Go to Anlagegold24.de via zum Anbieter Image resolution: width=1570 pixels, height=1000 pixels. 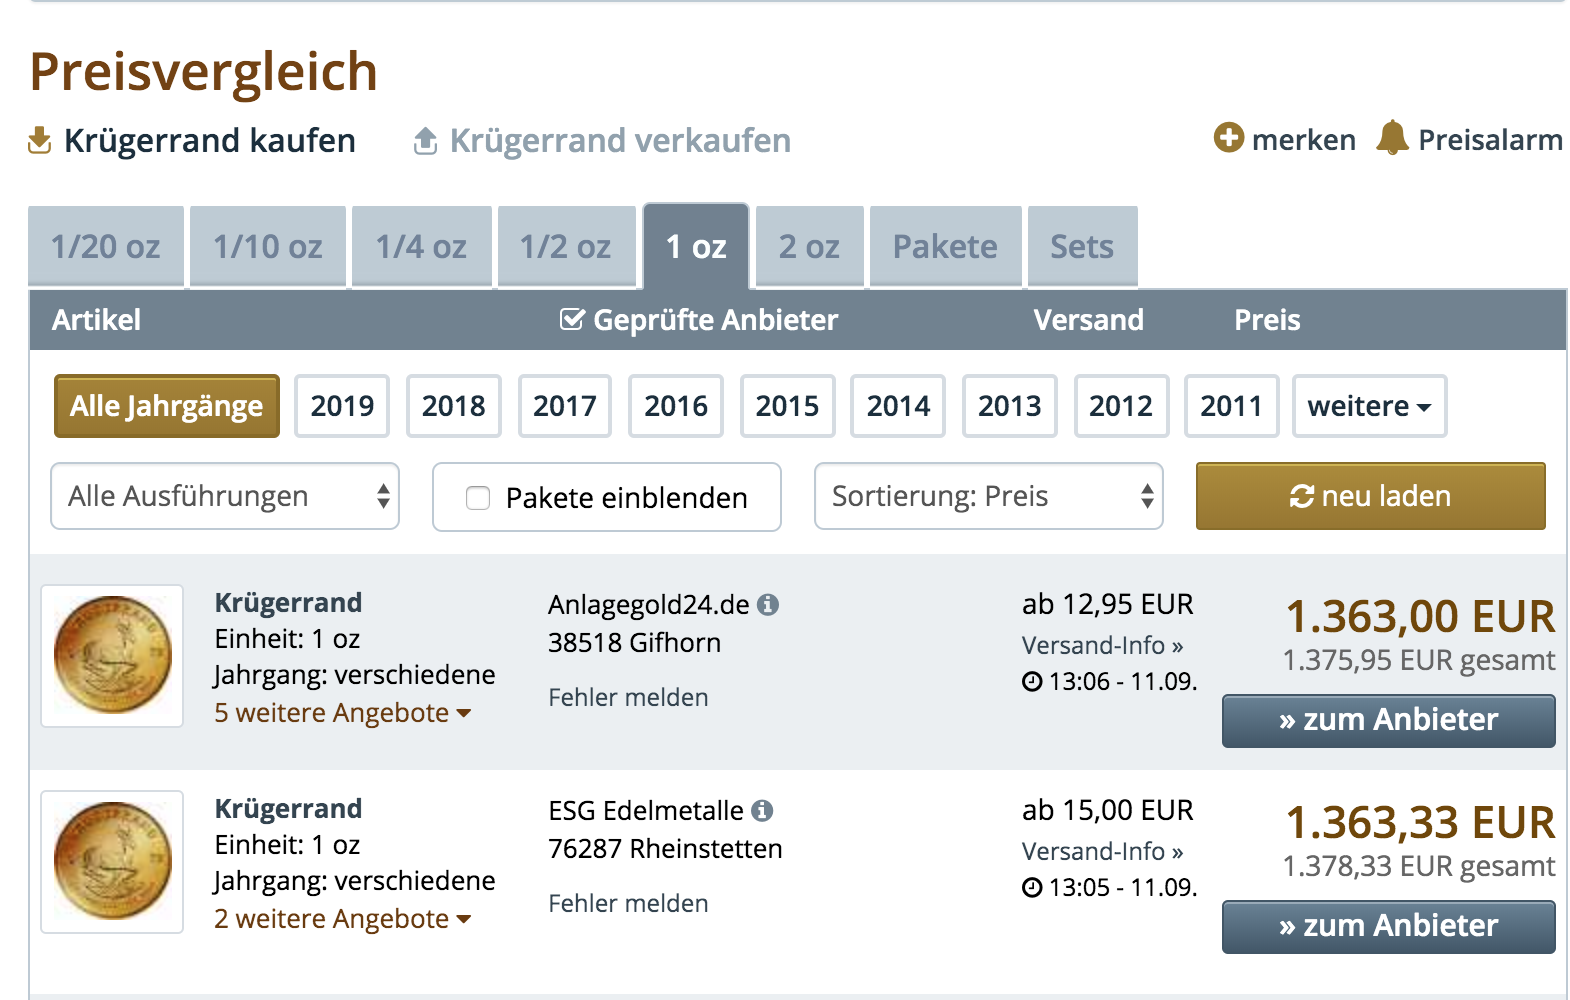point(1388,720)
